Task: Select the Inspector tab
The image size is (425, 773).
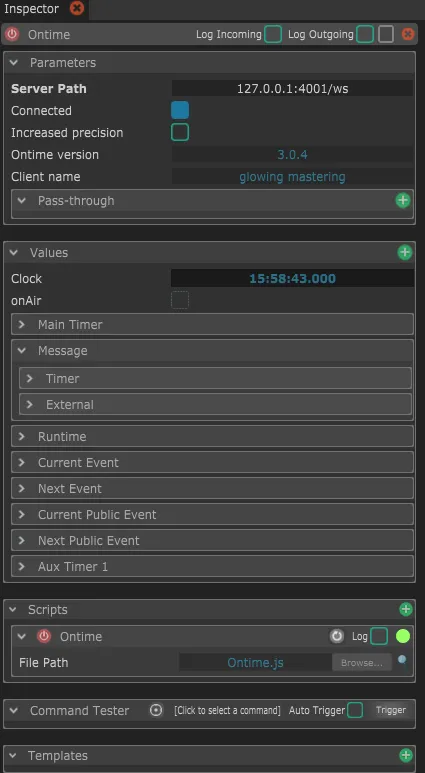Action: 32,9
